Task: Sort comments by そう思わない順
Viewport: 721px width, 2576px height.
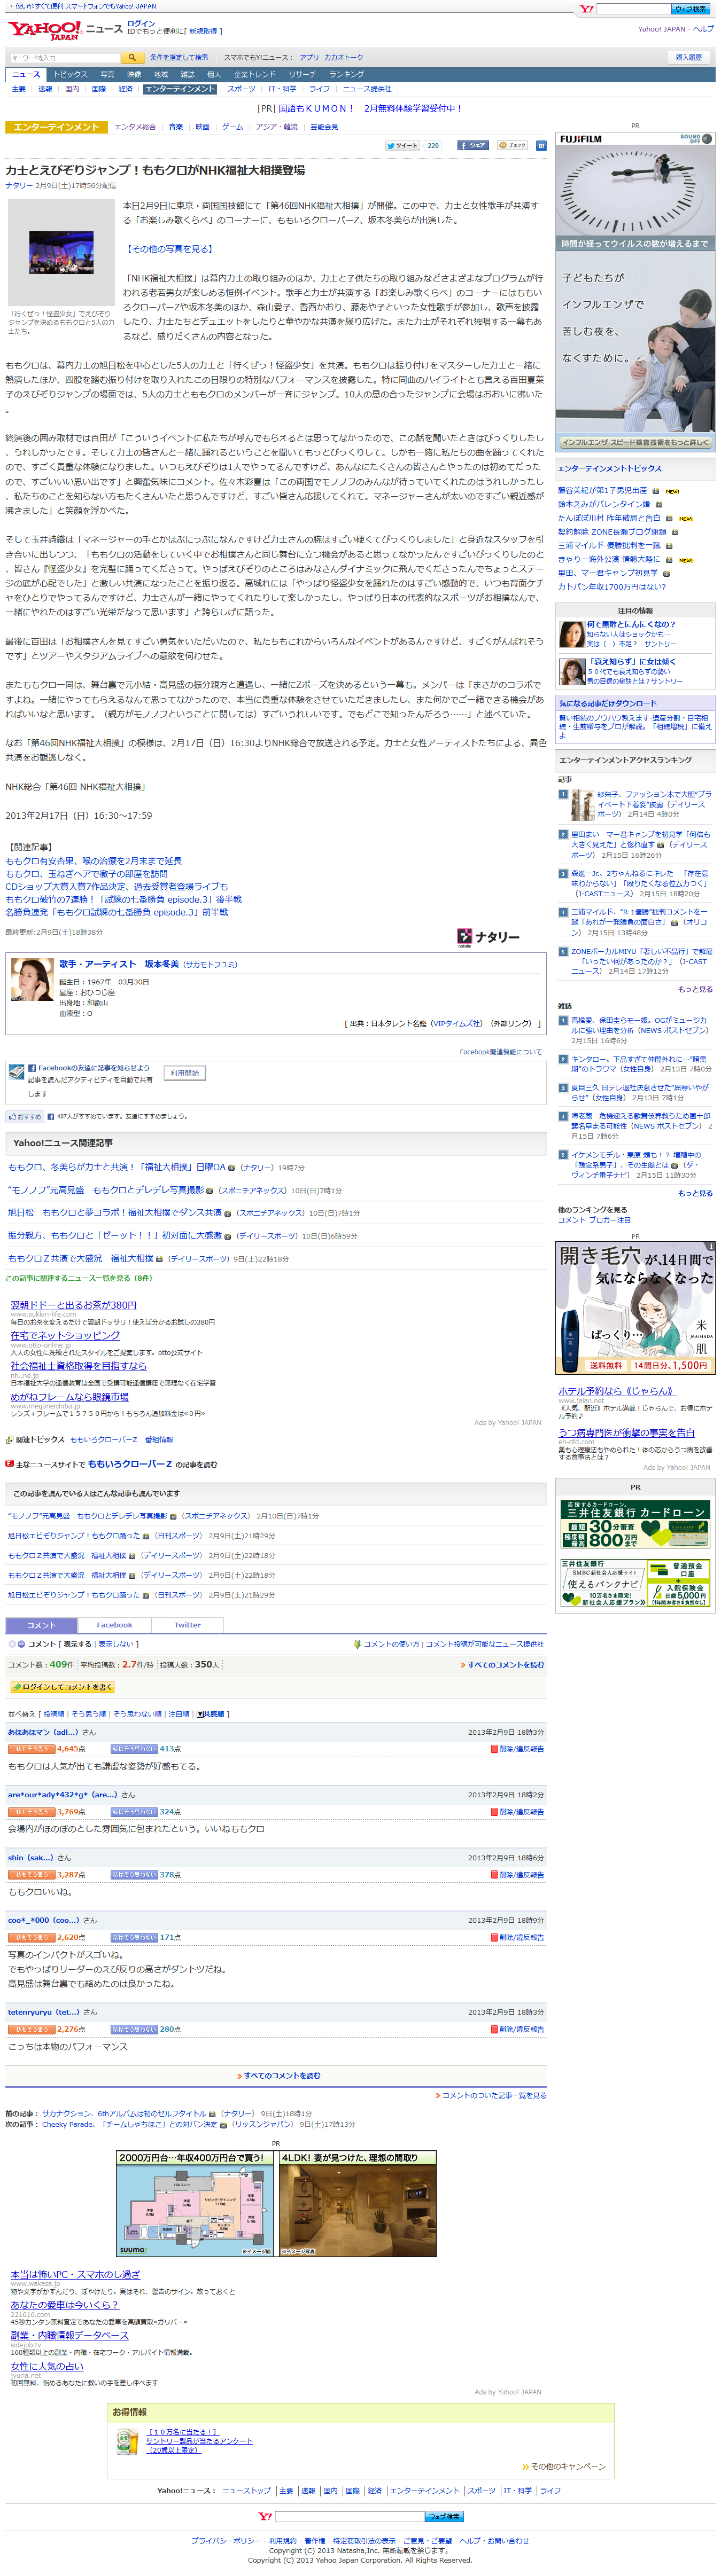Action: click(137, 1714)
